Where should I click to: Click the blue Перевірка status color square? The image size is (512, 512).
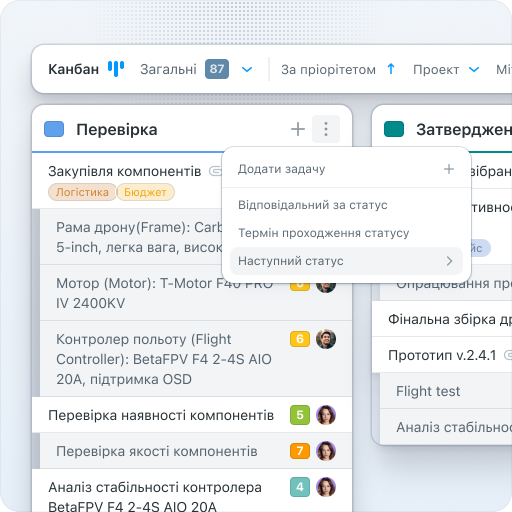[54, 129]
